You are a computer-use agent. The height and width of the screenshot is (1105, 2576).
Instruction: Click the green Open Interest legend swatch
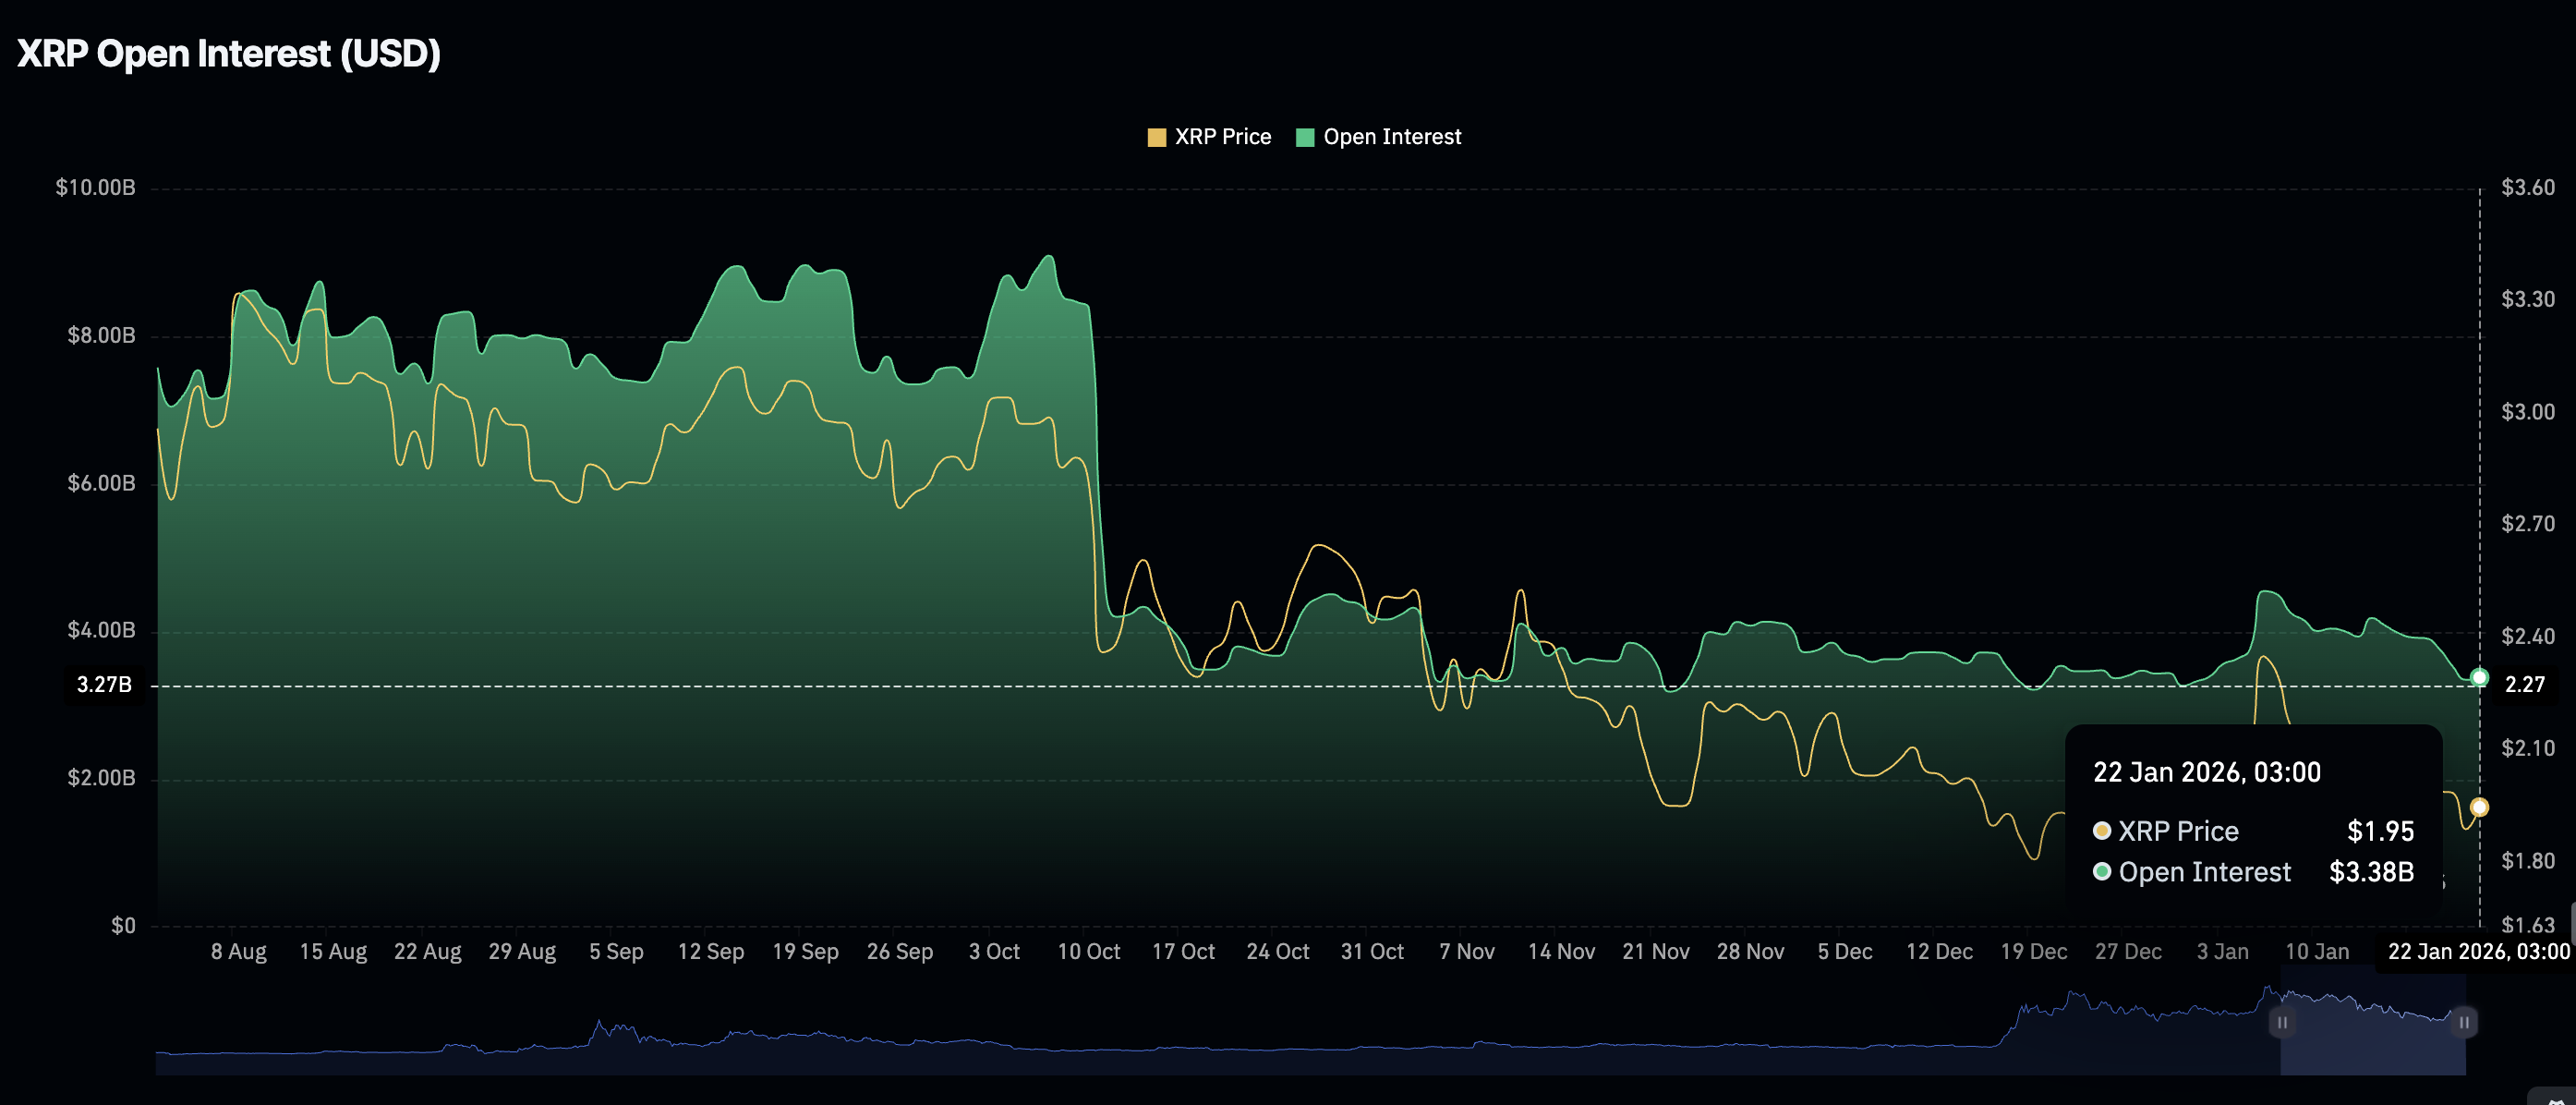coord(1304,138)
